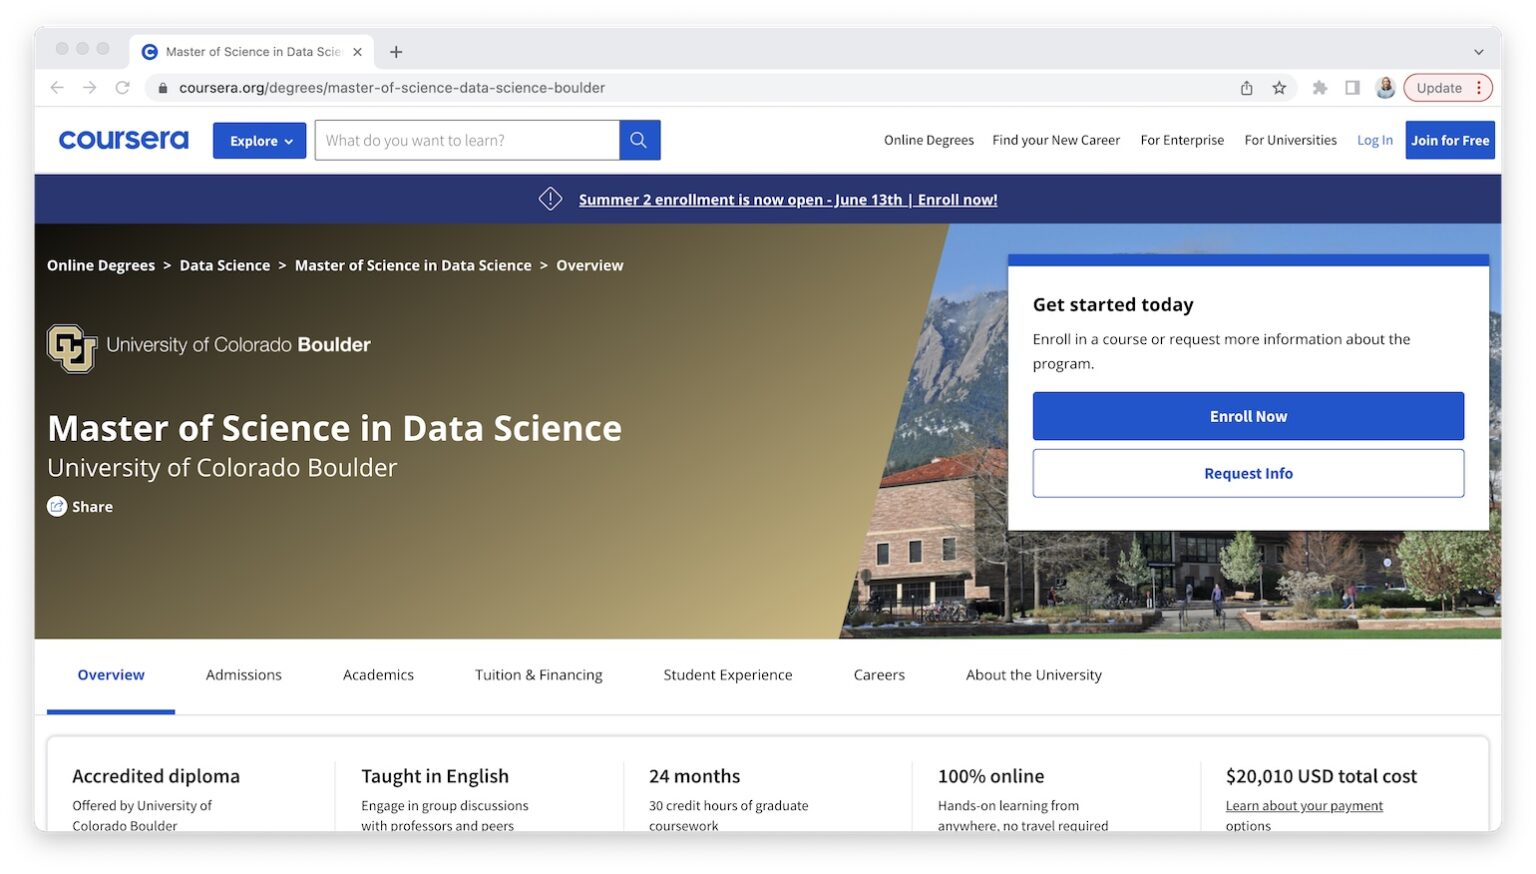Click the bookmark star icon
The height and width of the screenshot is (874, 1536).
(x=1279, y=87)
